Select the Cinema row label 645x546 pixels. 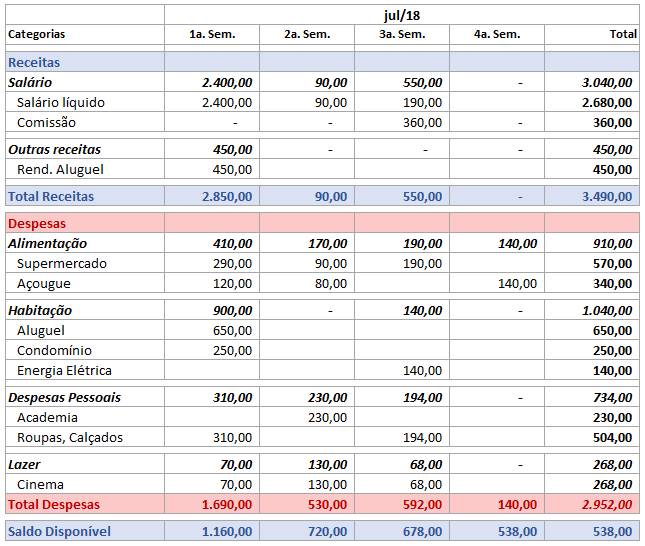pos(41,484)
